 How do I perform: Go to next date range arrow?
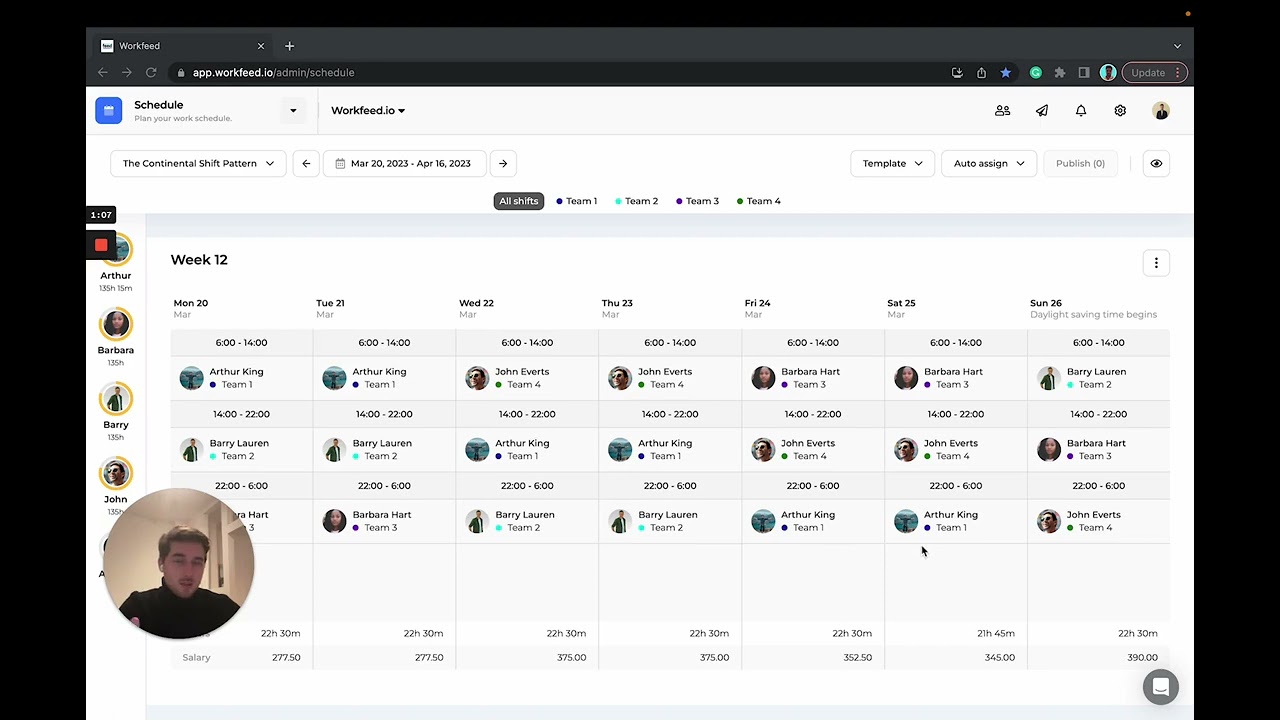click(503, 163)
